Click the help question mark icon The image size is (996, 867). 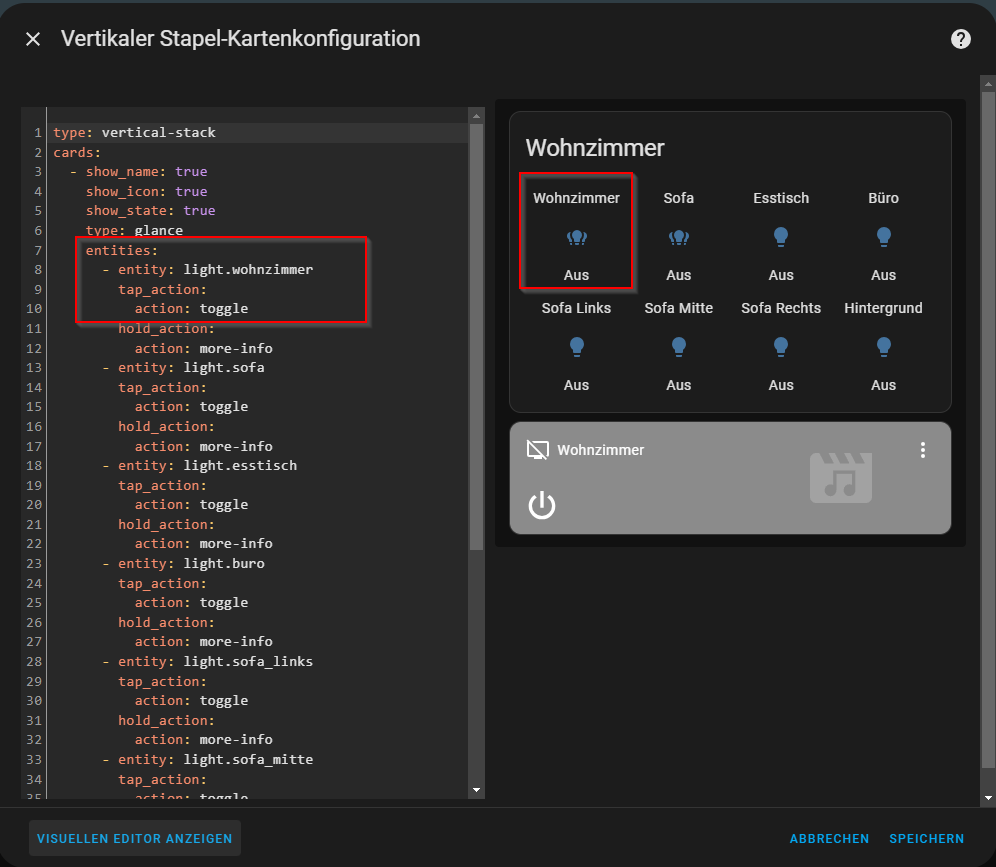[960, 39]
